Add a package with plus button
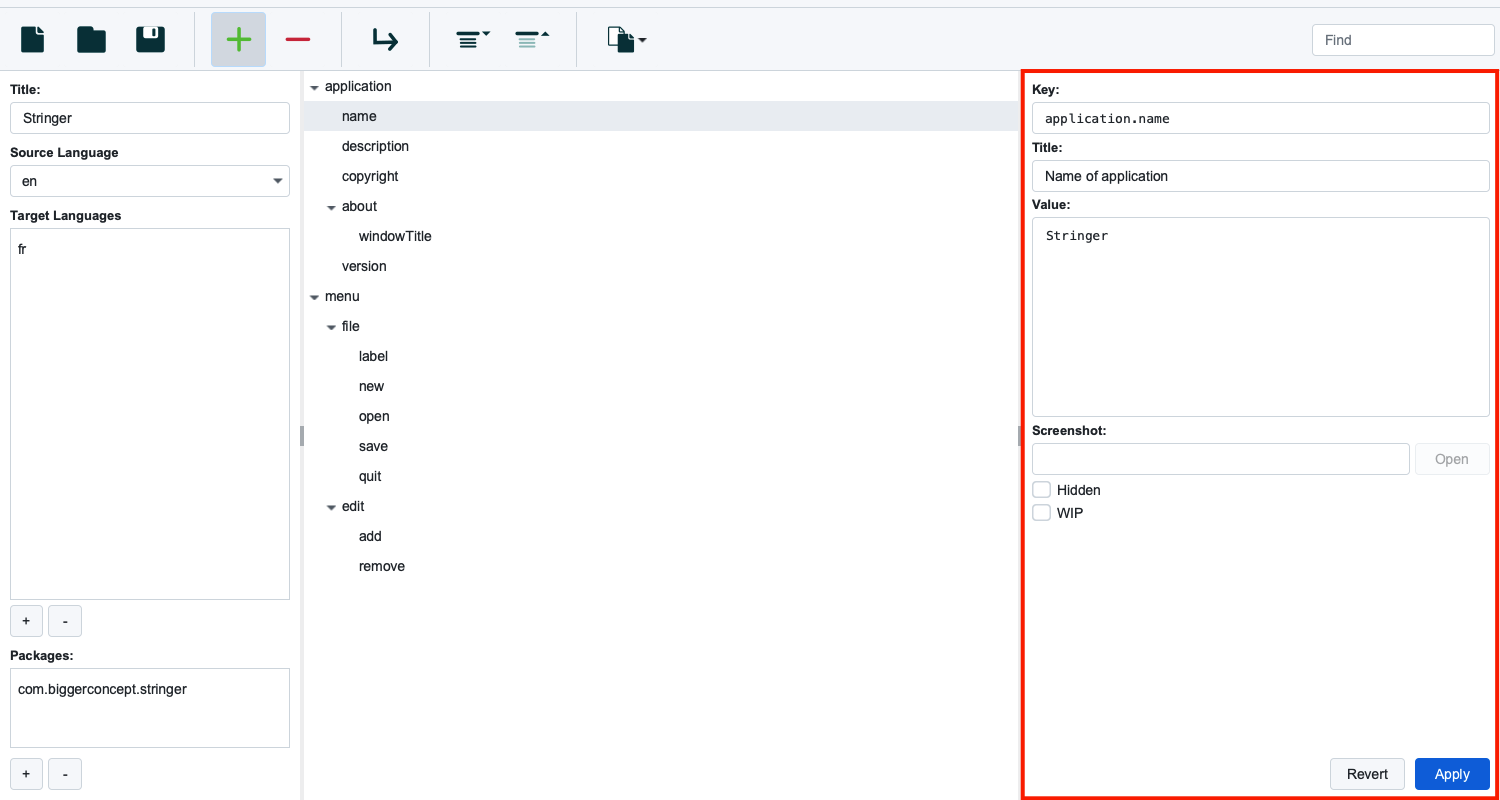This screenshot has height=800, width=1500. 26,774
